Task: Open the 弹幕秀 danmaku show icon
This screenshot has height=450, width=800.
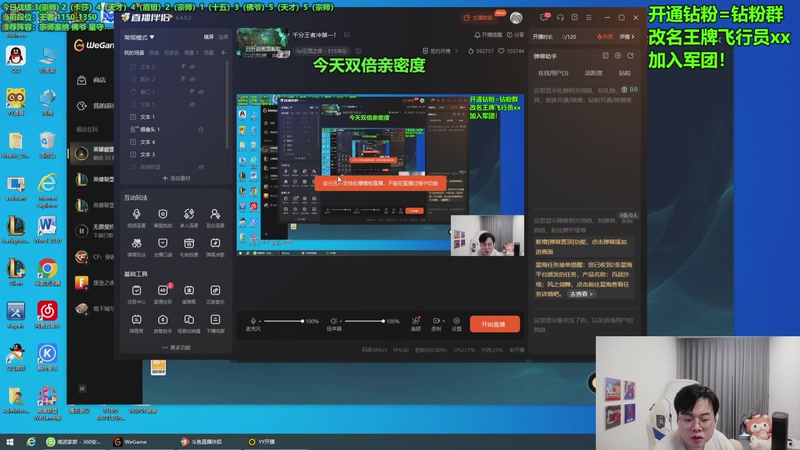Action: pyautogui.click(x=136, y=320)
